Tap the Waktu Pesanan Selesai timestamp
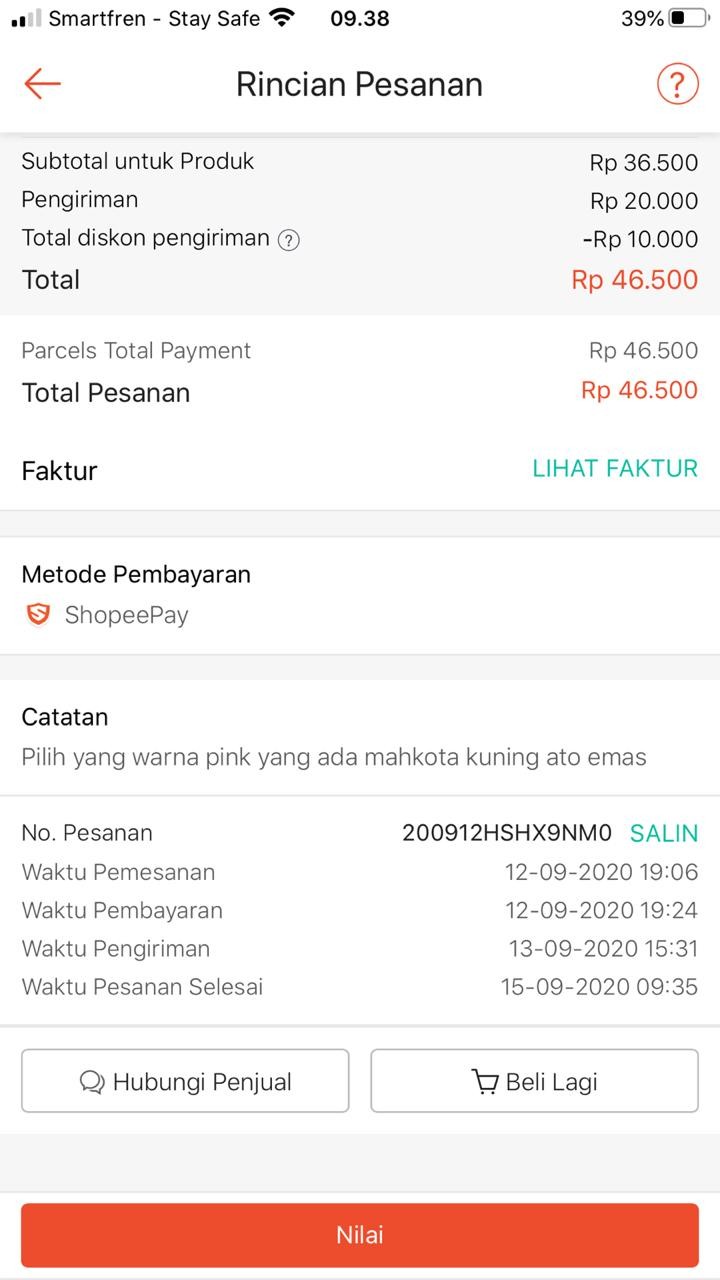 click(x=599, y=987)
